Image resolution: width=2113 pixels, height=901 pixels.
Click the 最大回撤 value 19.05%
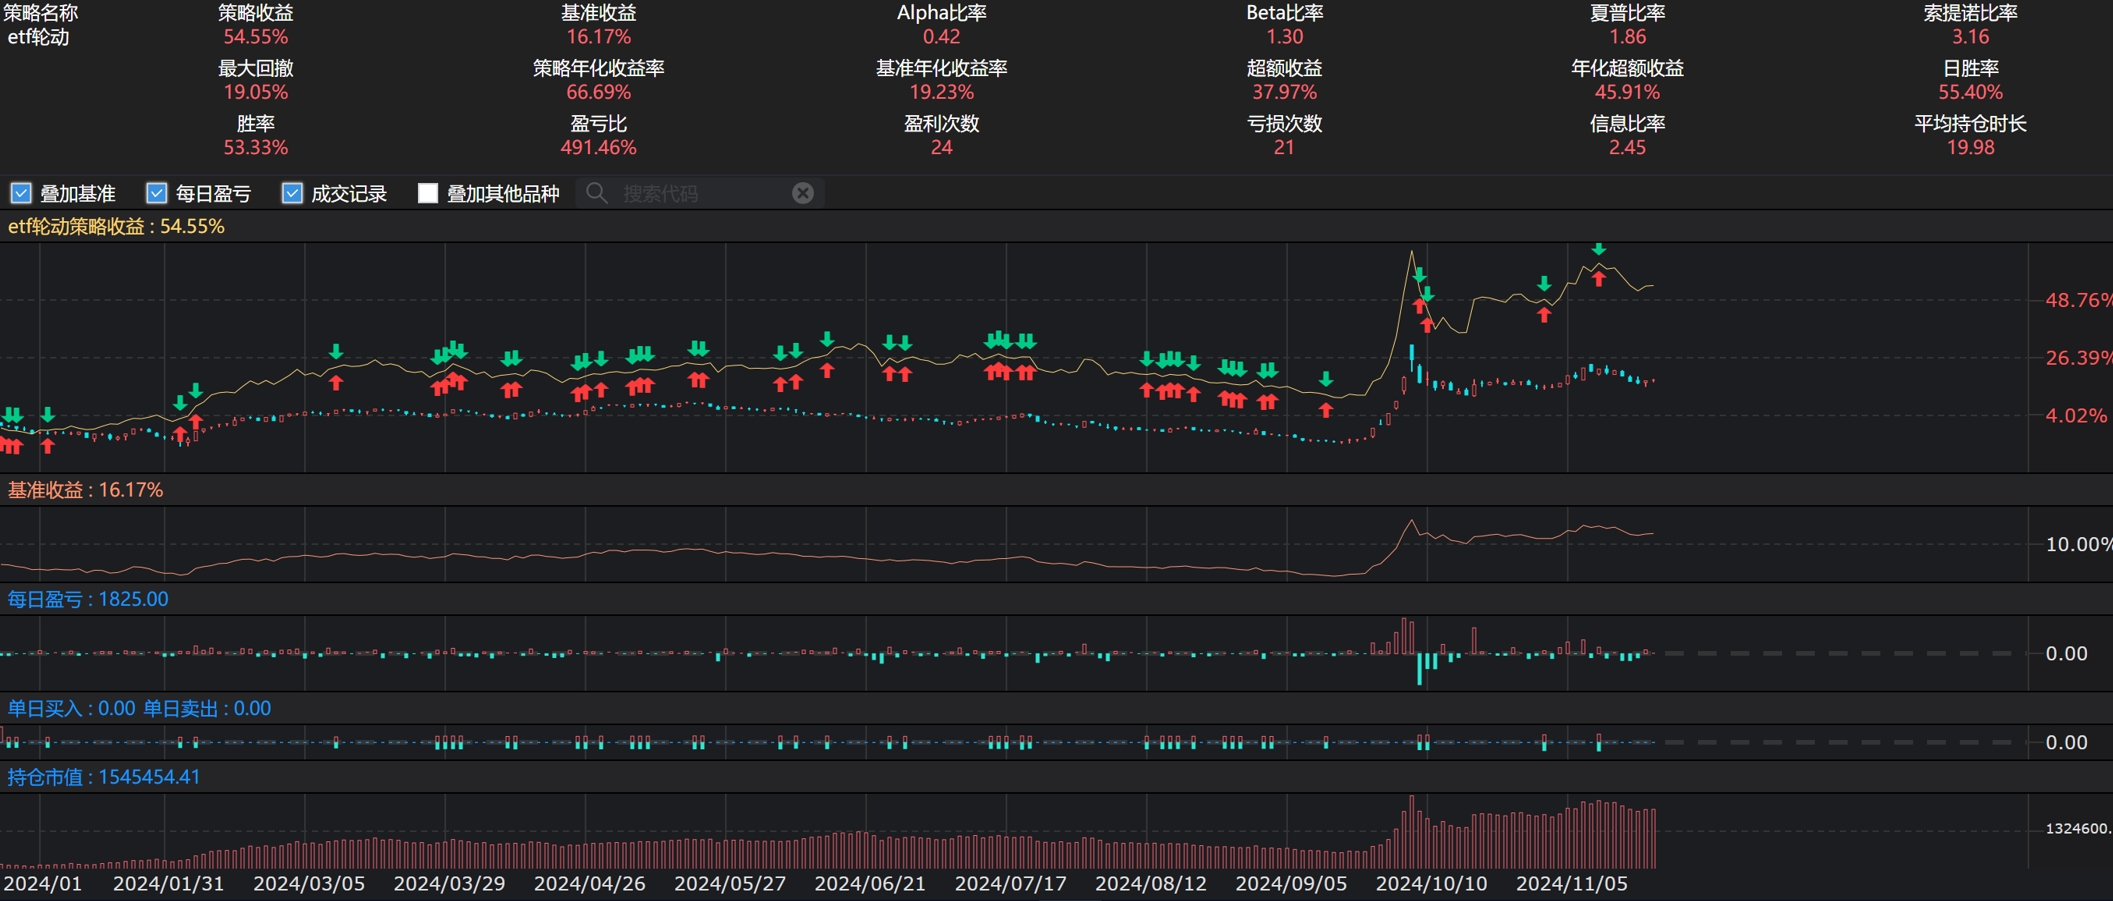click(255, 92)
